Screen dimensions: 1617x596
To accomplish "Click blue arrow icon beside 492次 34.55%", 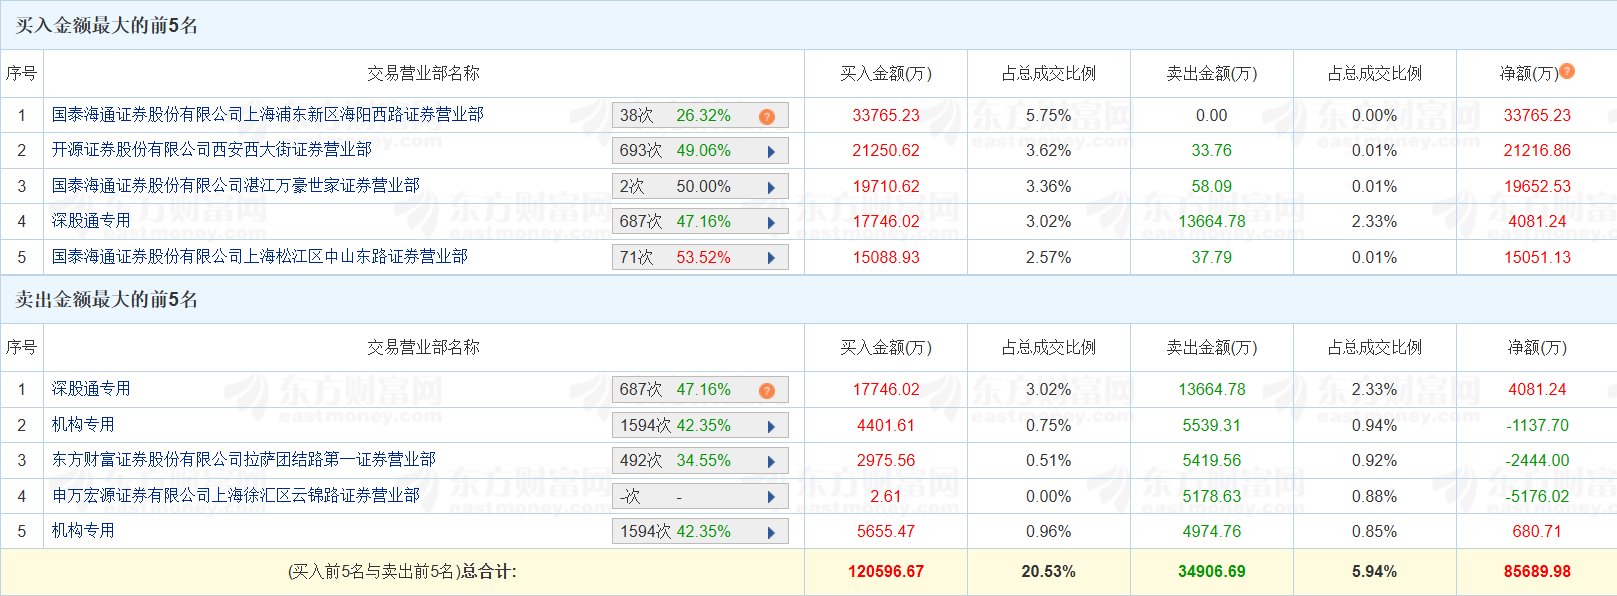I will pos(771,462).
